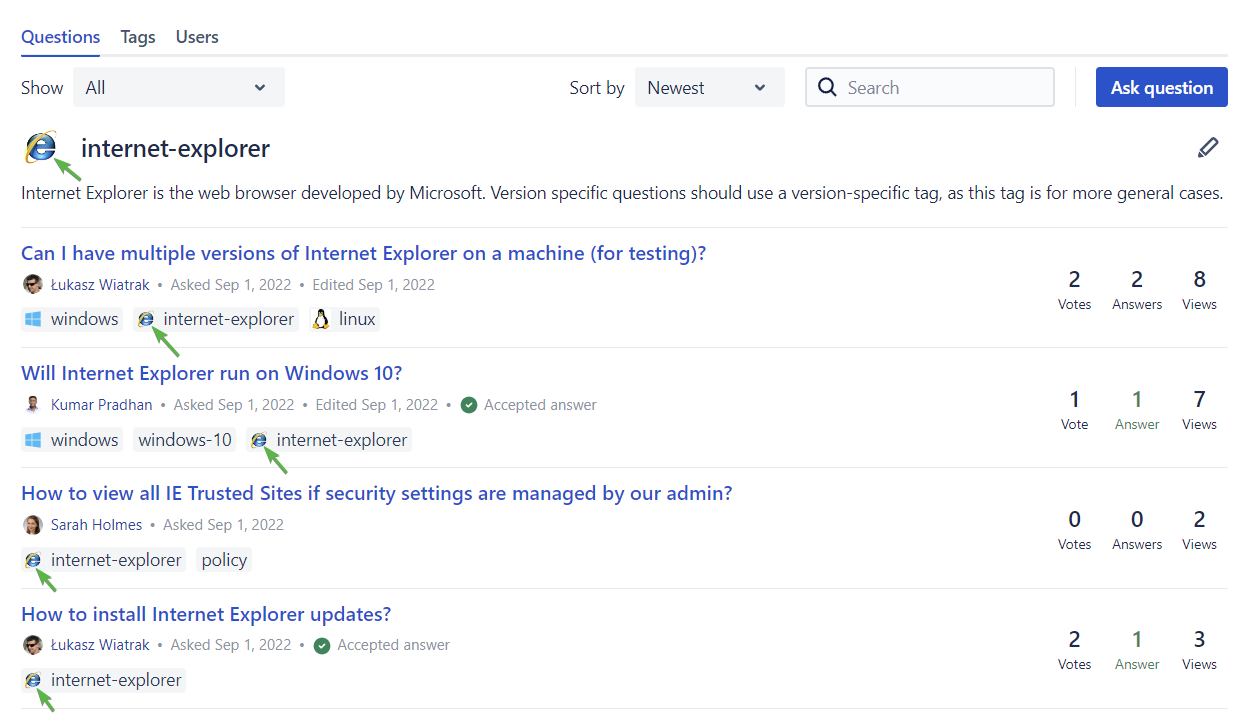Click the IE icon in the install updates question tags

tap(33, 680)
